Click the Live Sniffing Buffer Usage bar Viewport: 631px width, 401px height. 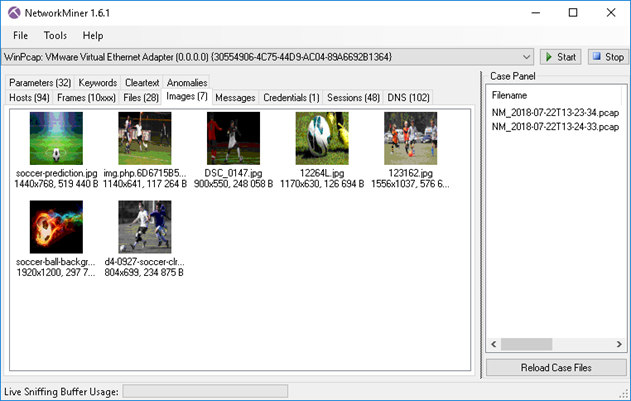click(x=205, y=391)
